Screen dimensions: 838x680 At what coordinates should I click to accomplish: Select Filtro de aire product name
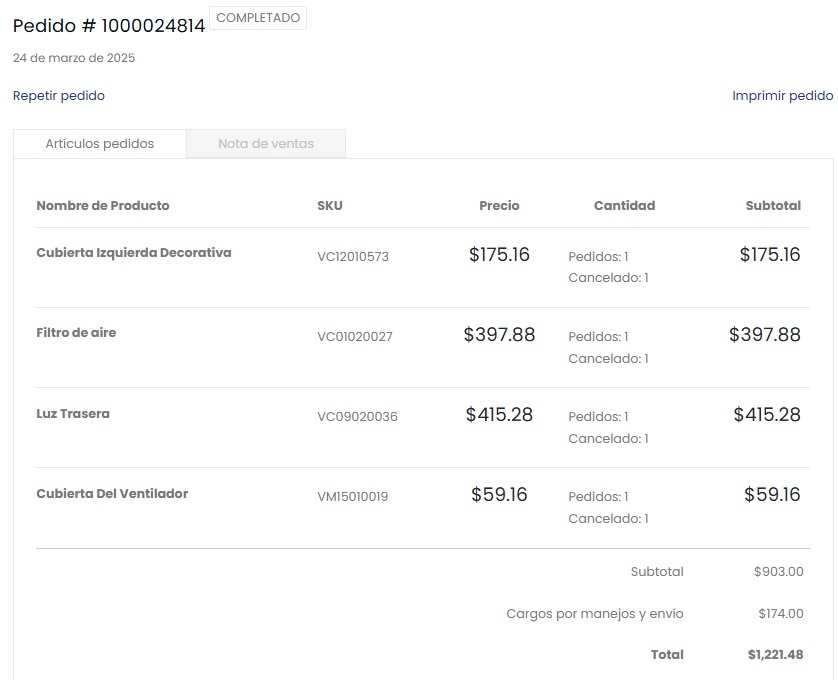pyautogui.click(x=76, y=333)
